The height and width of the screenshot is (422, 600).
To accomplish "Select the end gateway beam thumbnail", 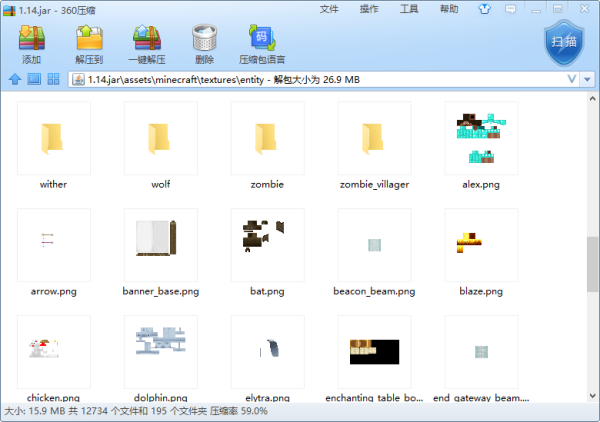I will [x=481, y=352].
